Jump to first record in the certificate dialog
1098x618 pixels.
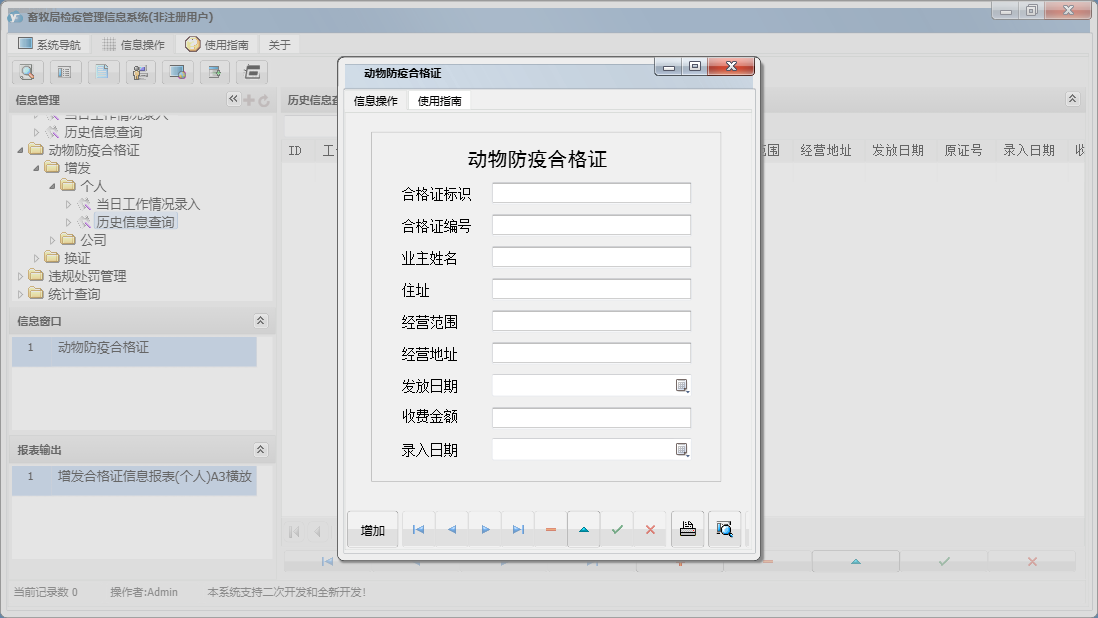click(x=419, y=530)
